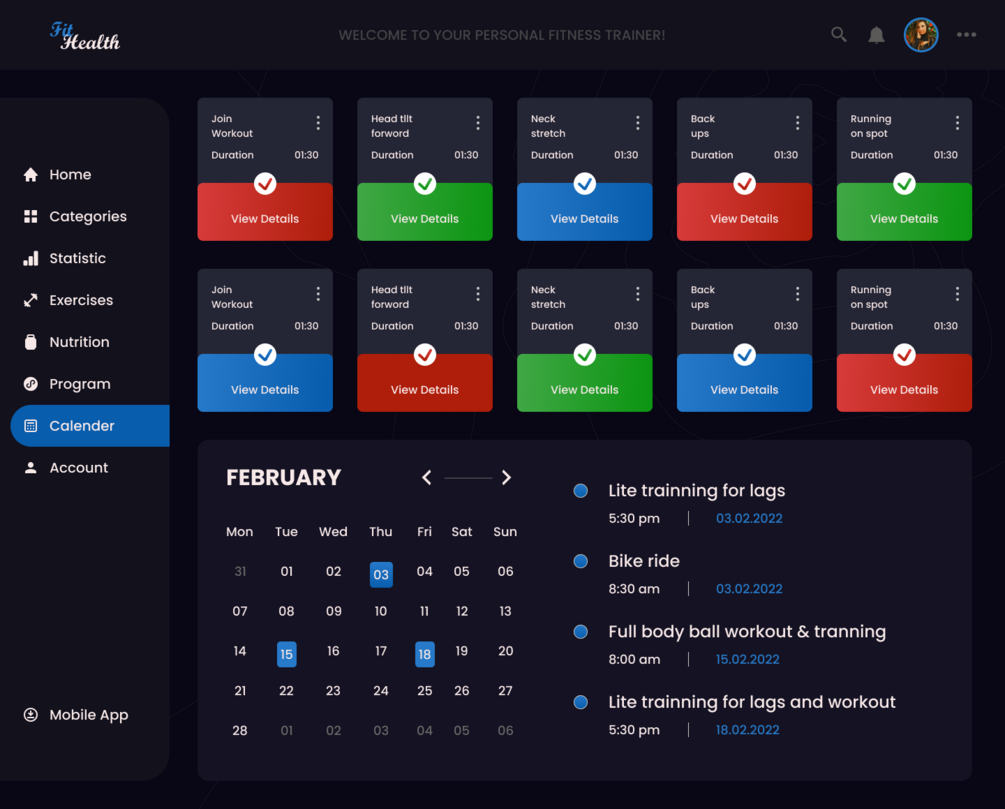View Details of second-row Head tilt forword red card
This screenshot has width=1005, height=809.
point(425,390)
